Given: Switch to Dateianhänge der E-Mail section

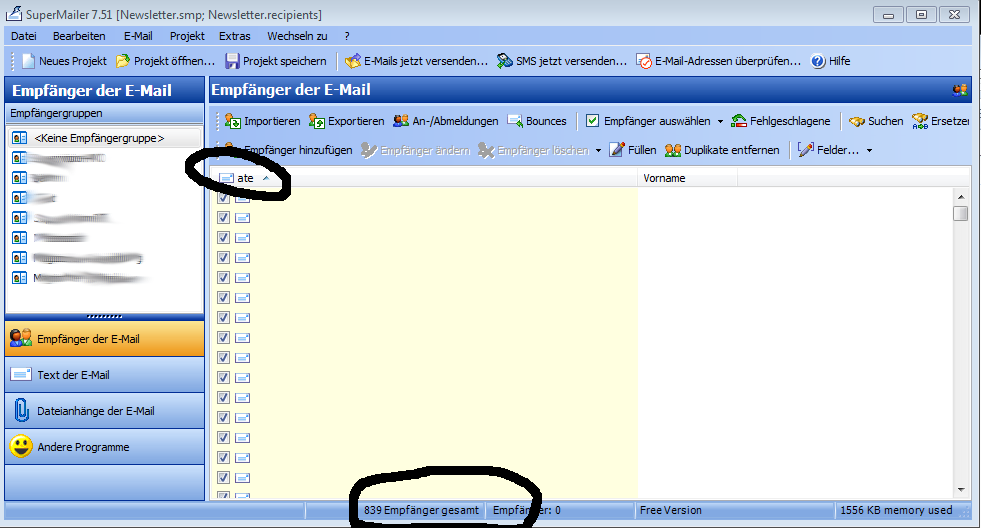Looking at the screenshot, I should pos(104,411).
